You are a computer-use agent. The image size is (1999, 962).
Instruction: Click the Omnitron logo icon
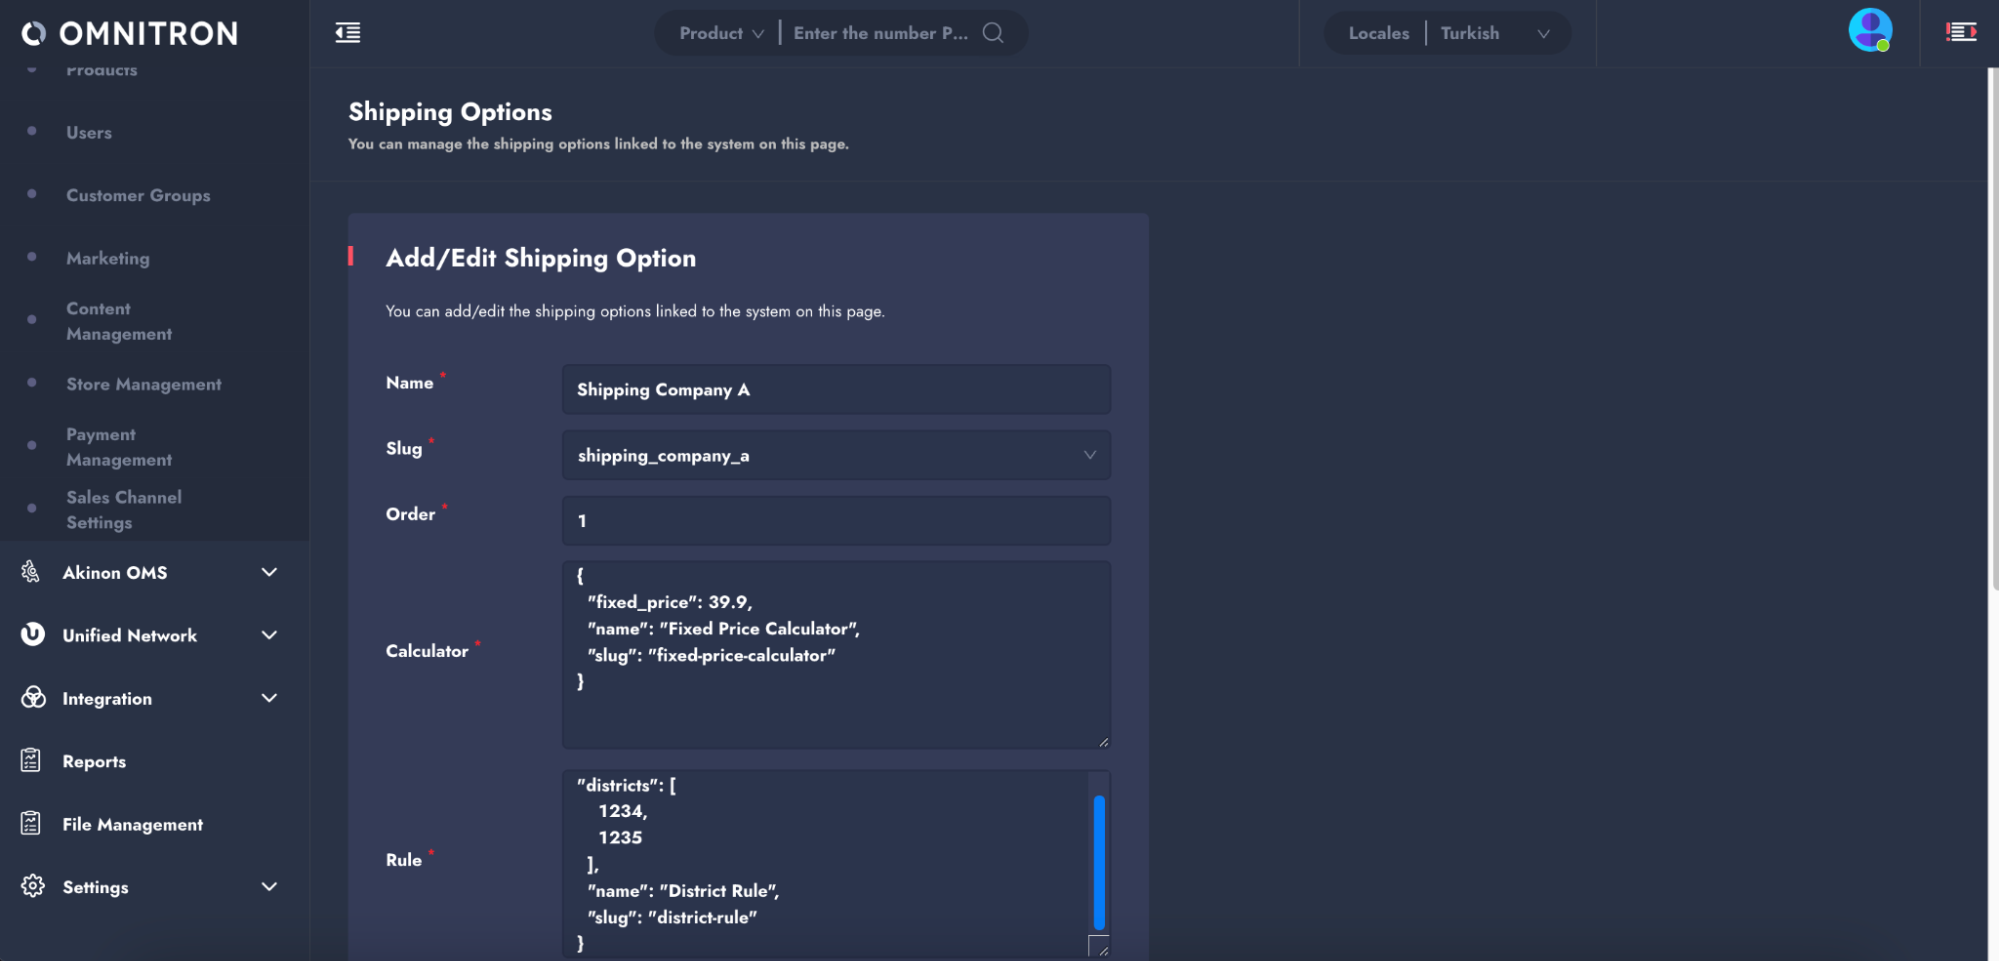(33, 34)
